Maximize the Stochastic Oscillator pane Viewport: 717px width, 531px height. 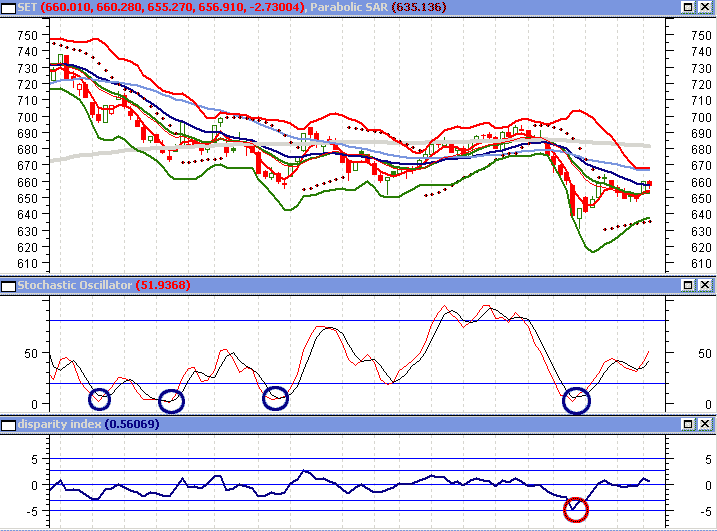688,285
